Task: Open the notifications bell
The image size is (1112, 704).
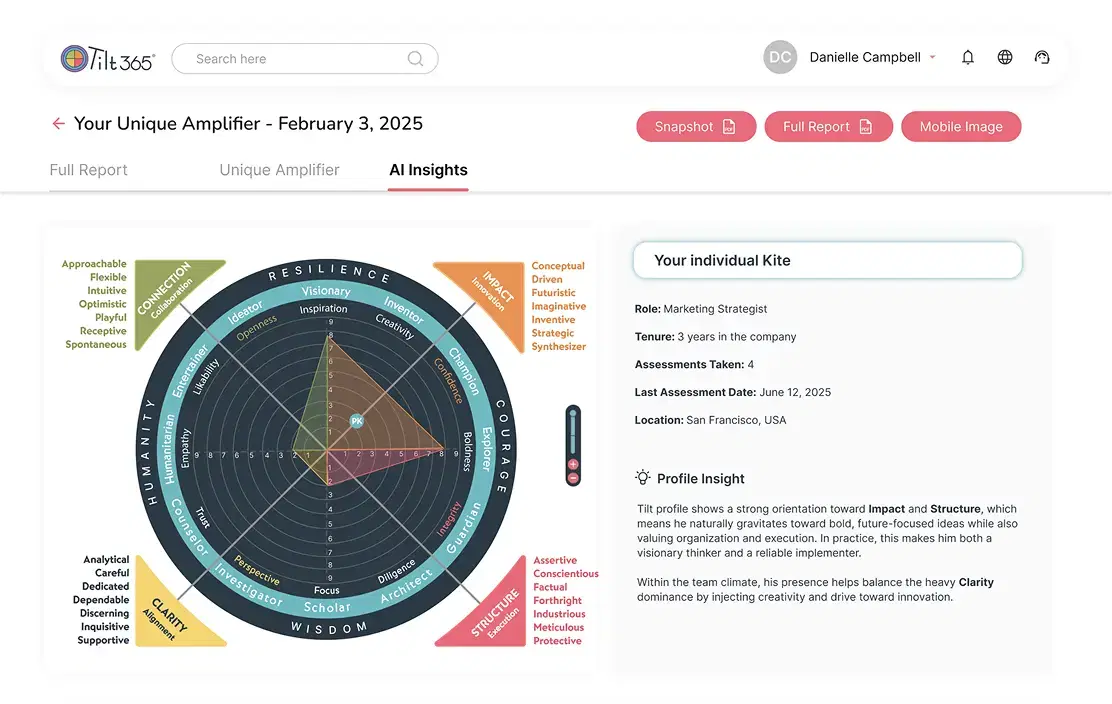Action: pyautogui.click(x=968, y=57)
